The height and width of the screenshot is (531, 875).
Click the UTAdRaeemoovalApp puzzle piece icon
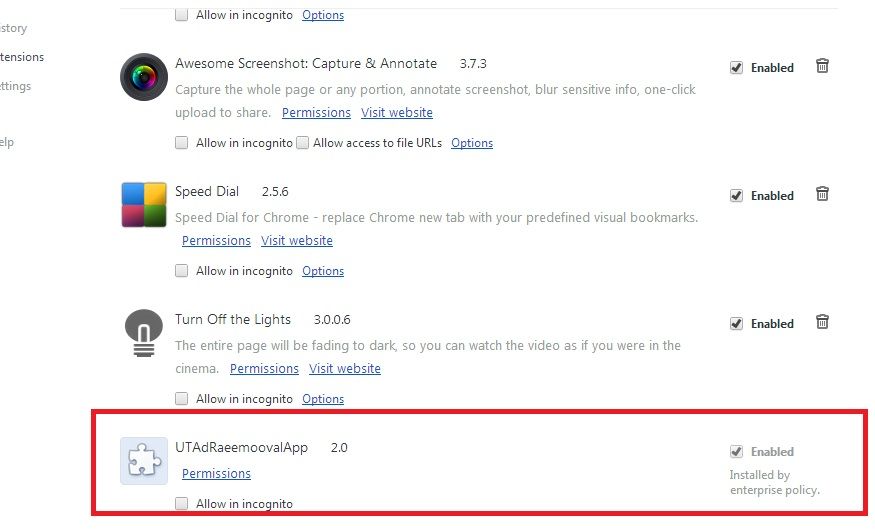pos(144,461)
